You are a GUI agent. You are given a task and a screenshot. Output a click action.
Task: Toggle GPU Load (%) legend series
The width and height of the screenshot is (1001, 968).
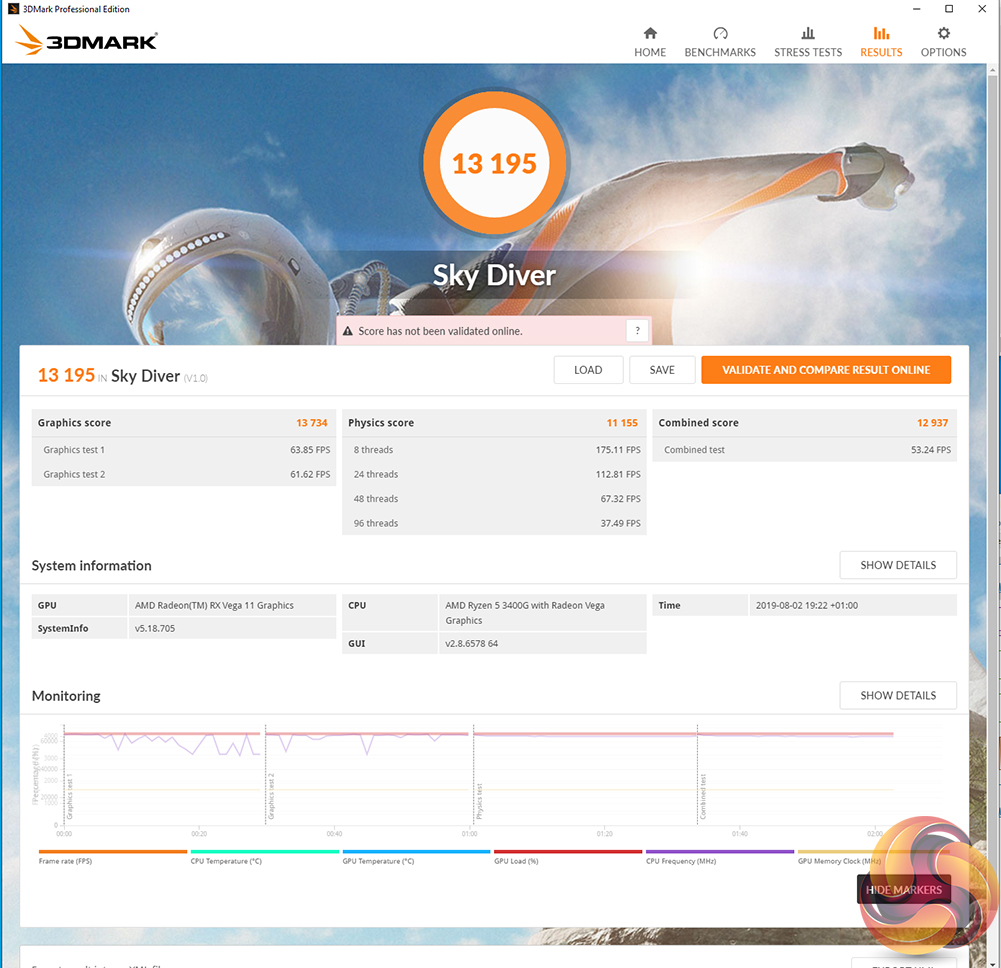[x=516, y=861]
